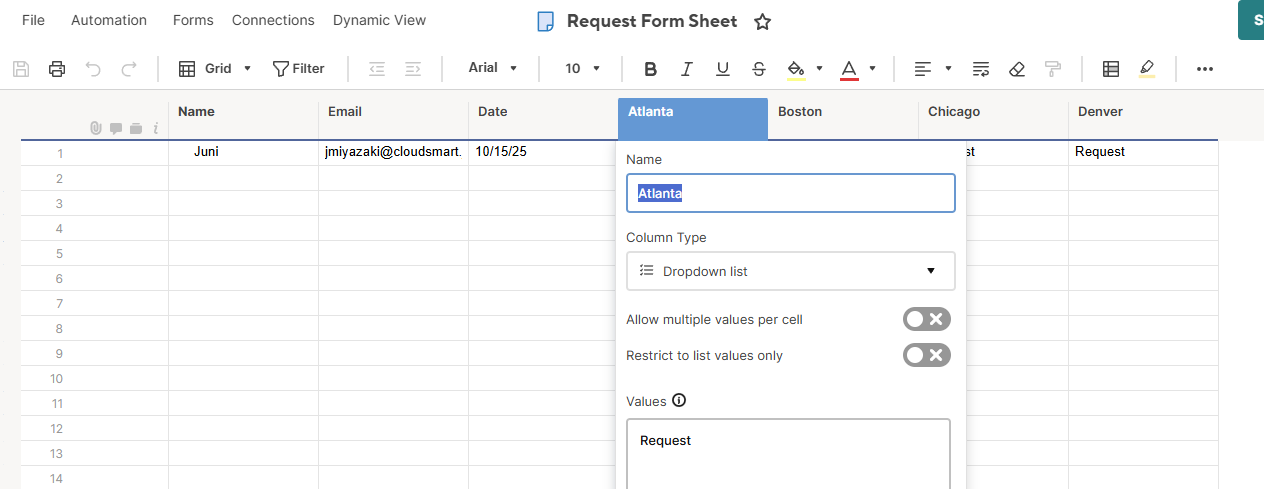Image resolution: width=1264 pixels, height=489 pixels.
Task: Open the Automation menu
Action: [x=109, y=20]
